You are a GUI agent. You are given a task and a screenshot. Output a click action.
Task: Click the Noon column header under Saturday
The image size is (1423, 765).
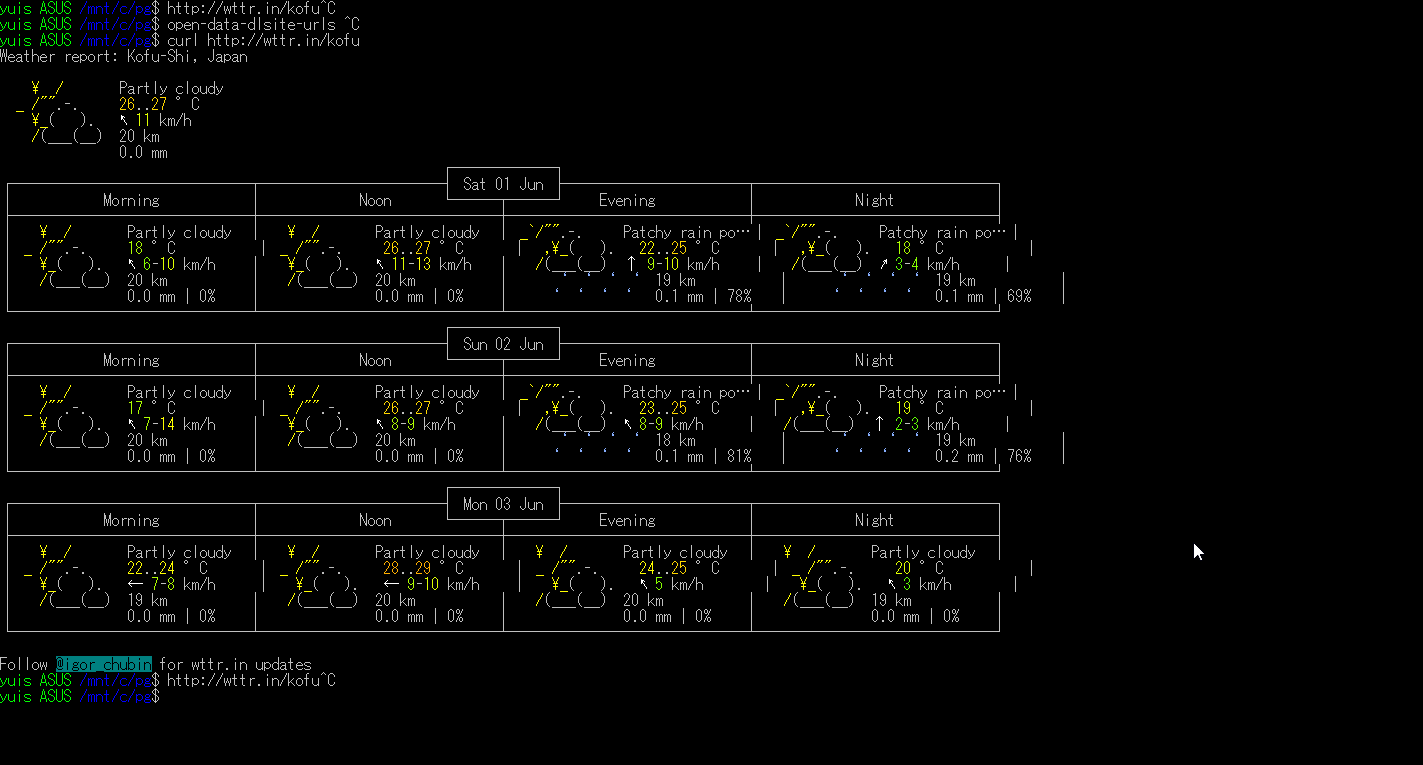tap(375, 201)
